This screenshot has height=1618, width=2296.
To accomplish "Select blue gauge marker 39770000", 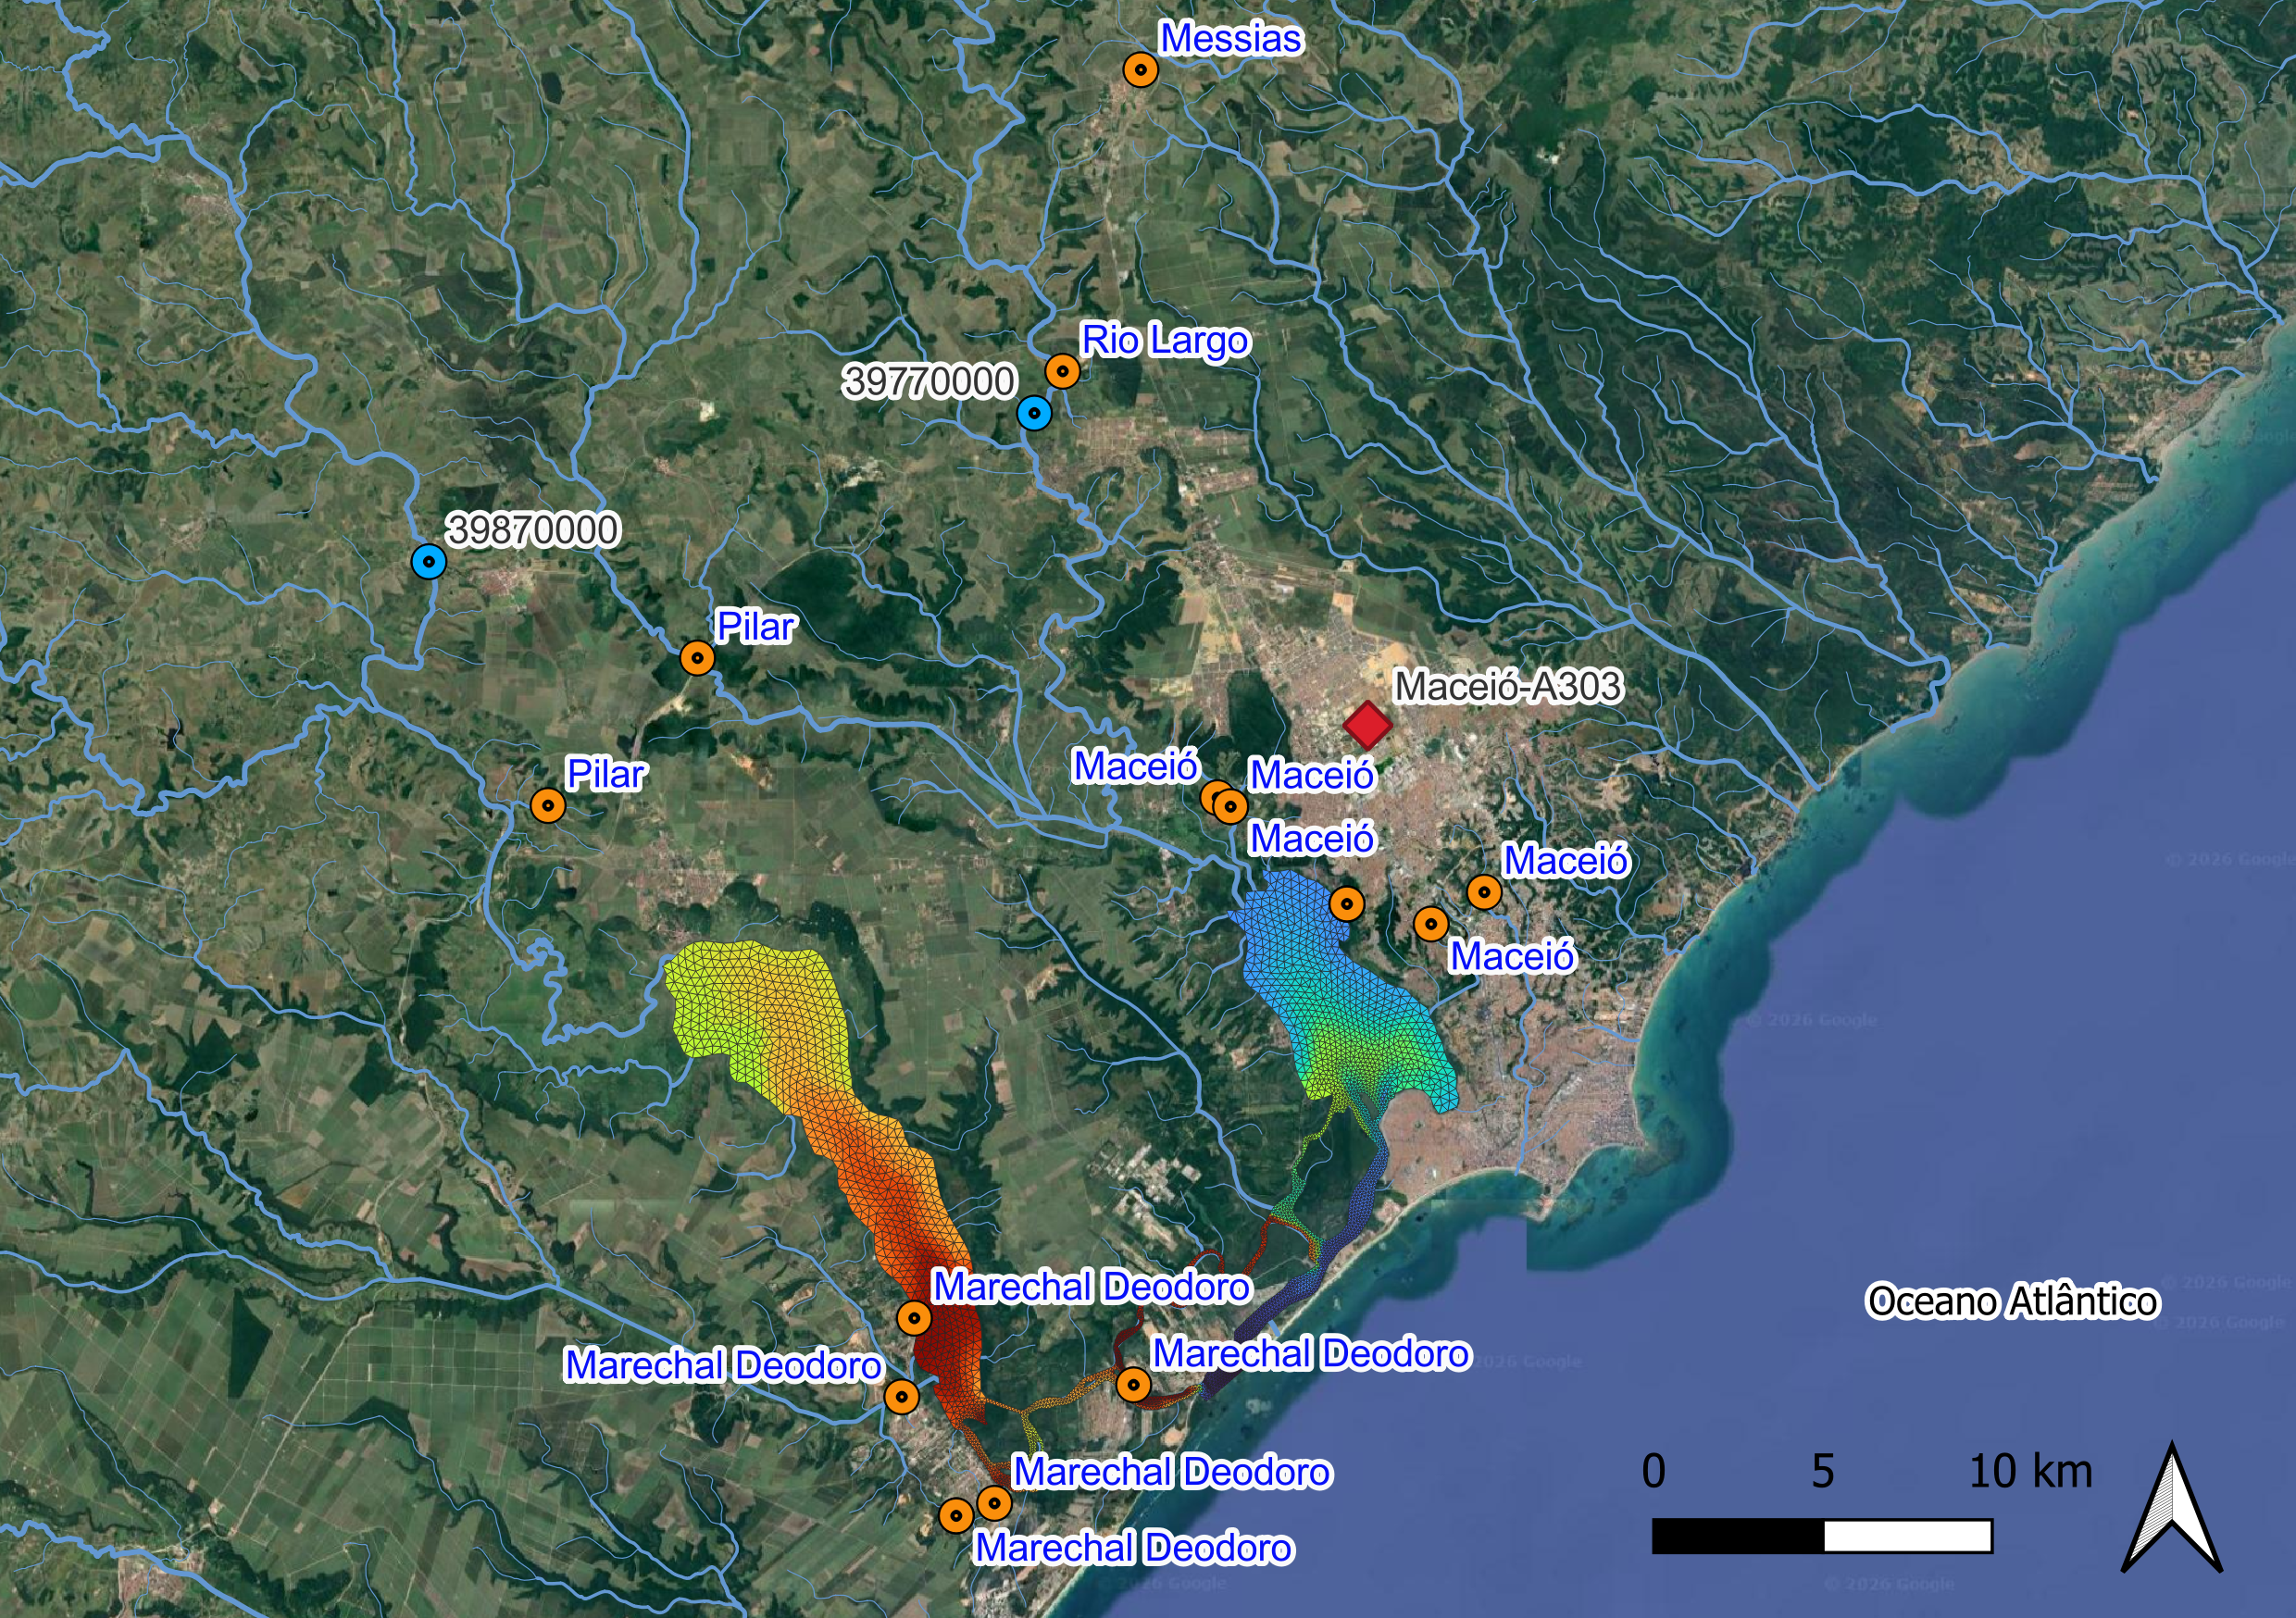I will coord(1034,413).
